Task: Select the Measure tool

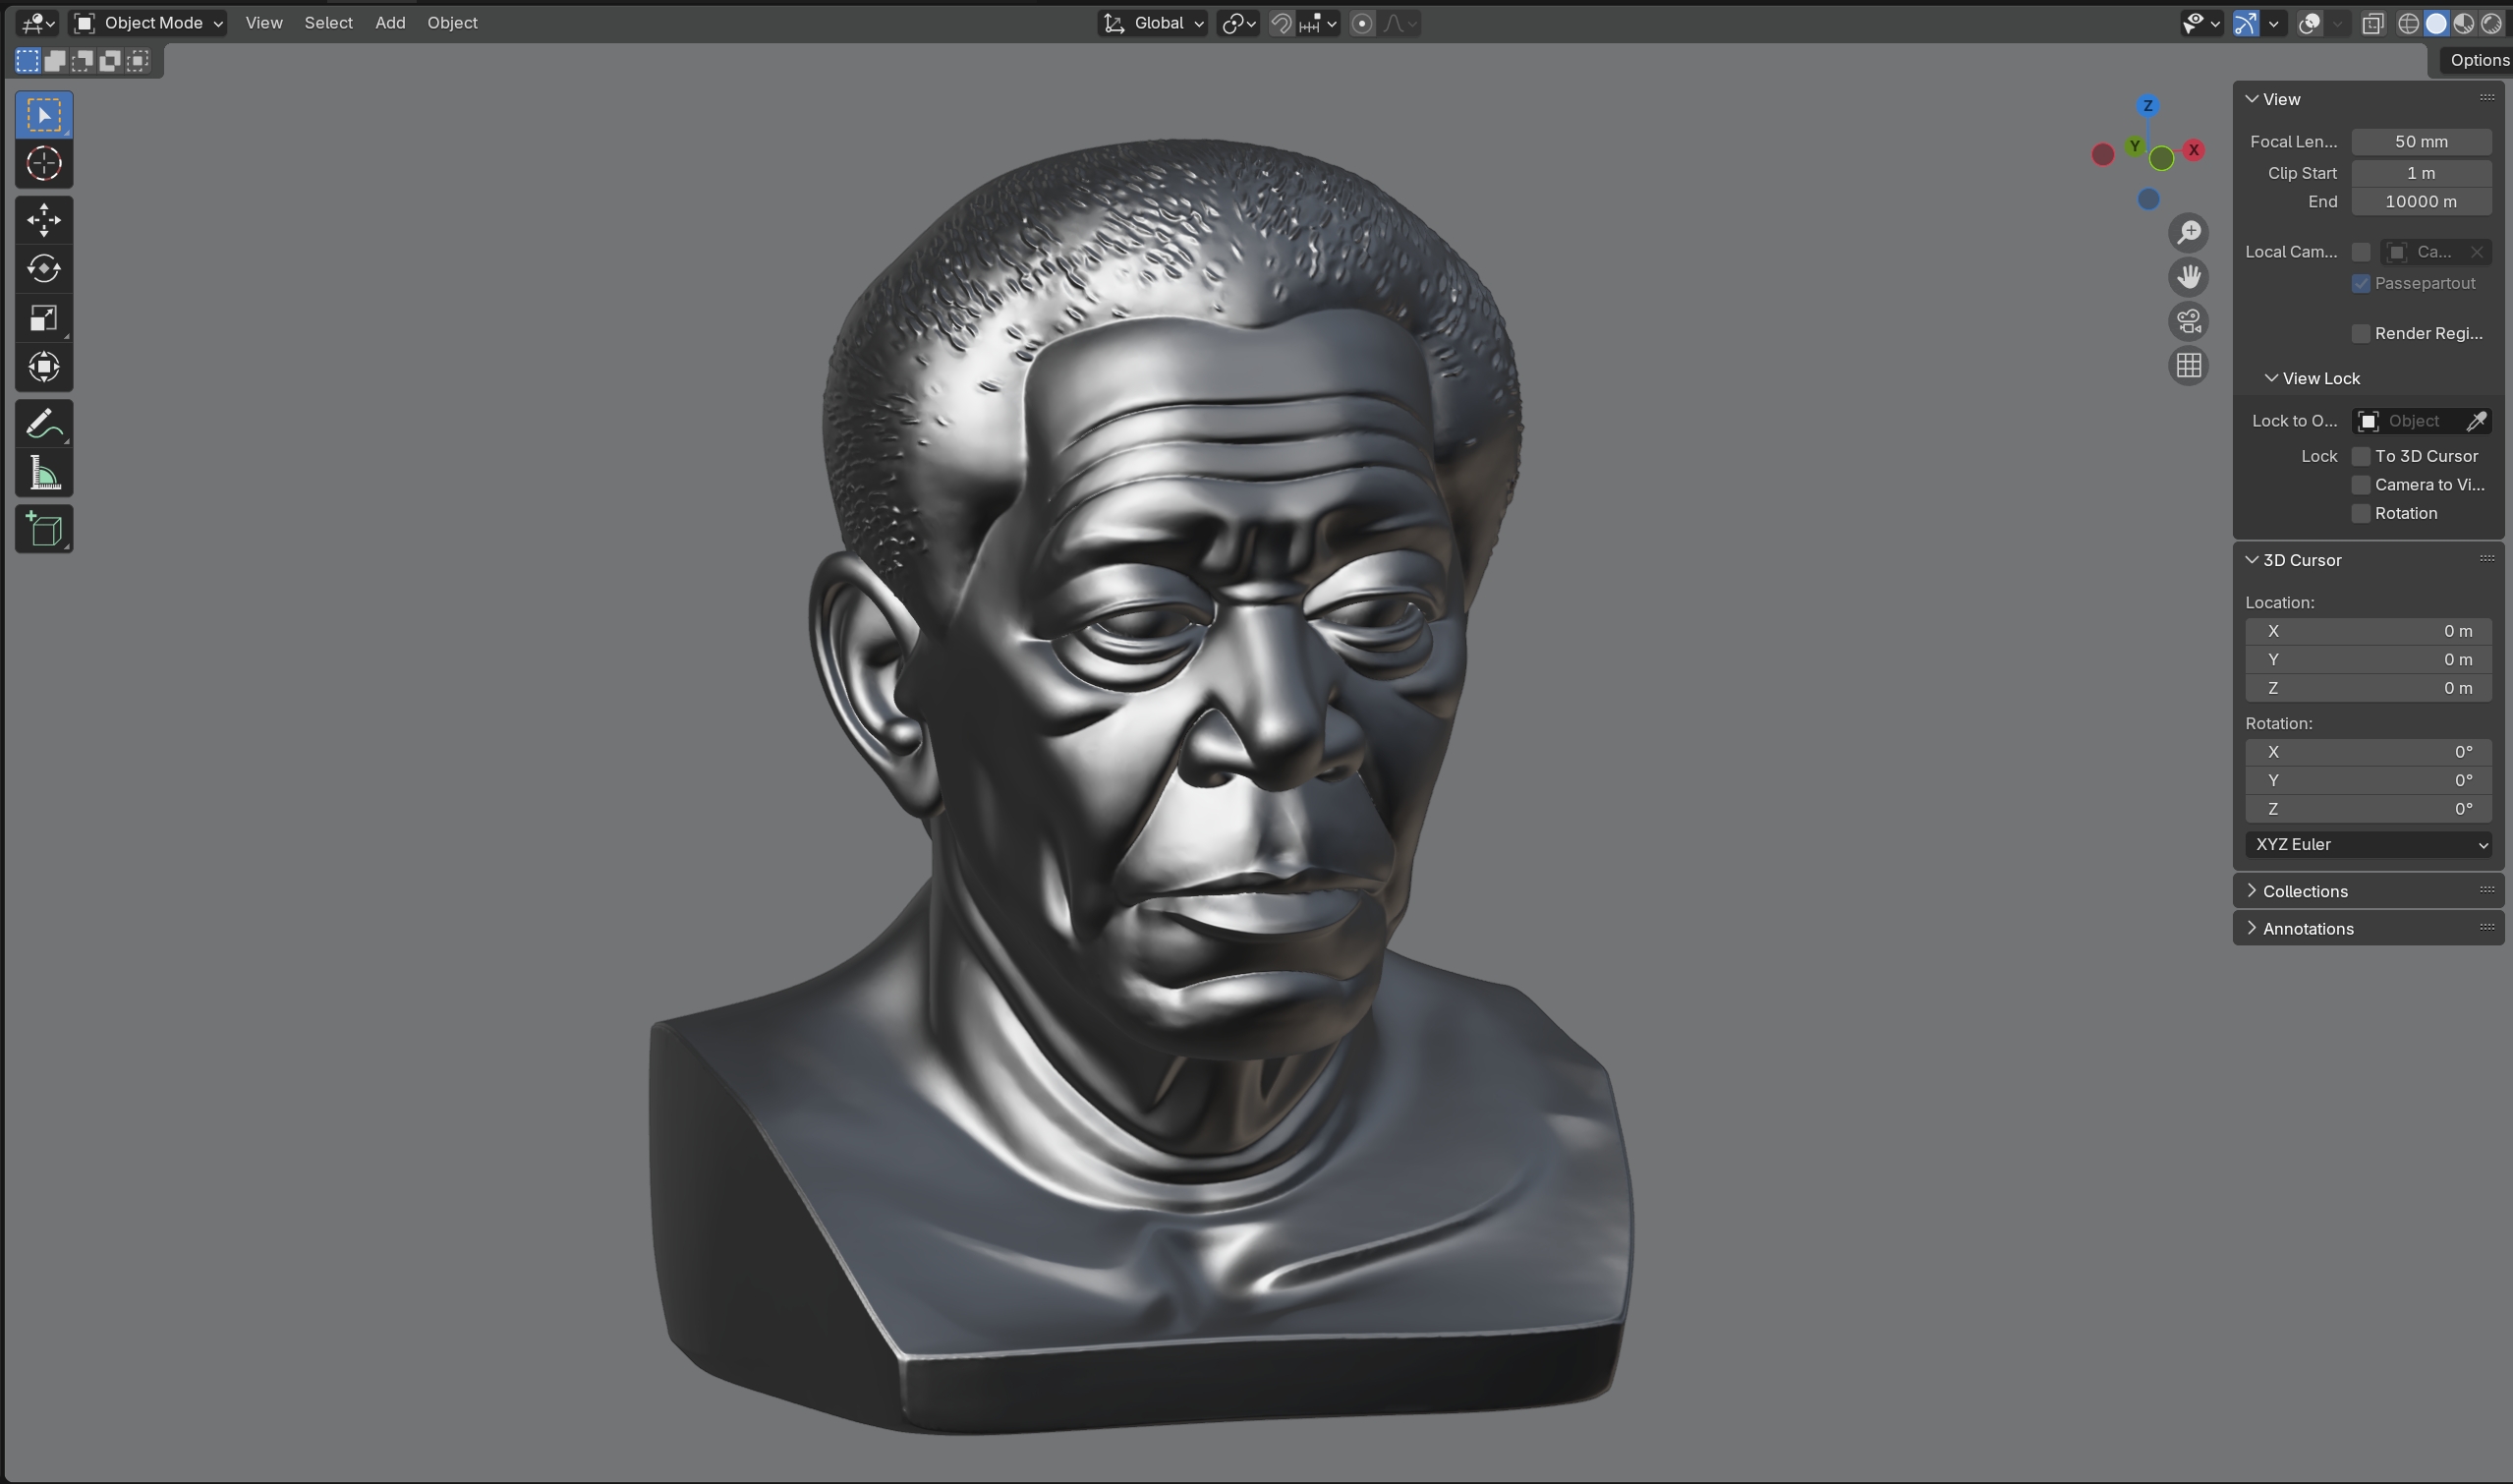Action: click(44, 474)
